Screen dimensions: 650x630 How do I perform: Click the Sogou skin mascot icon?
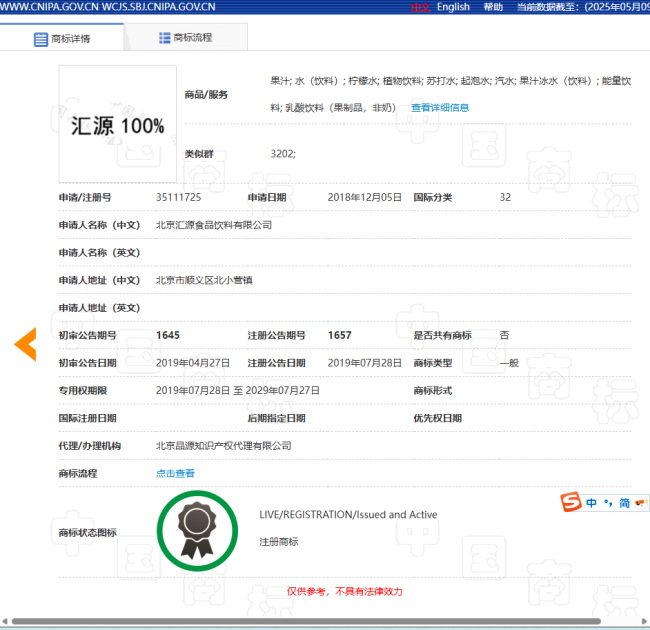tap(641, 502)
